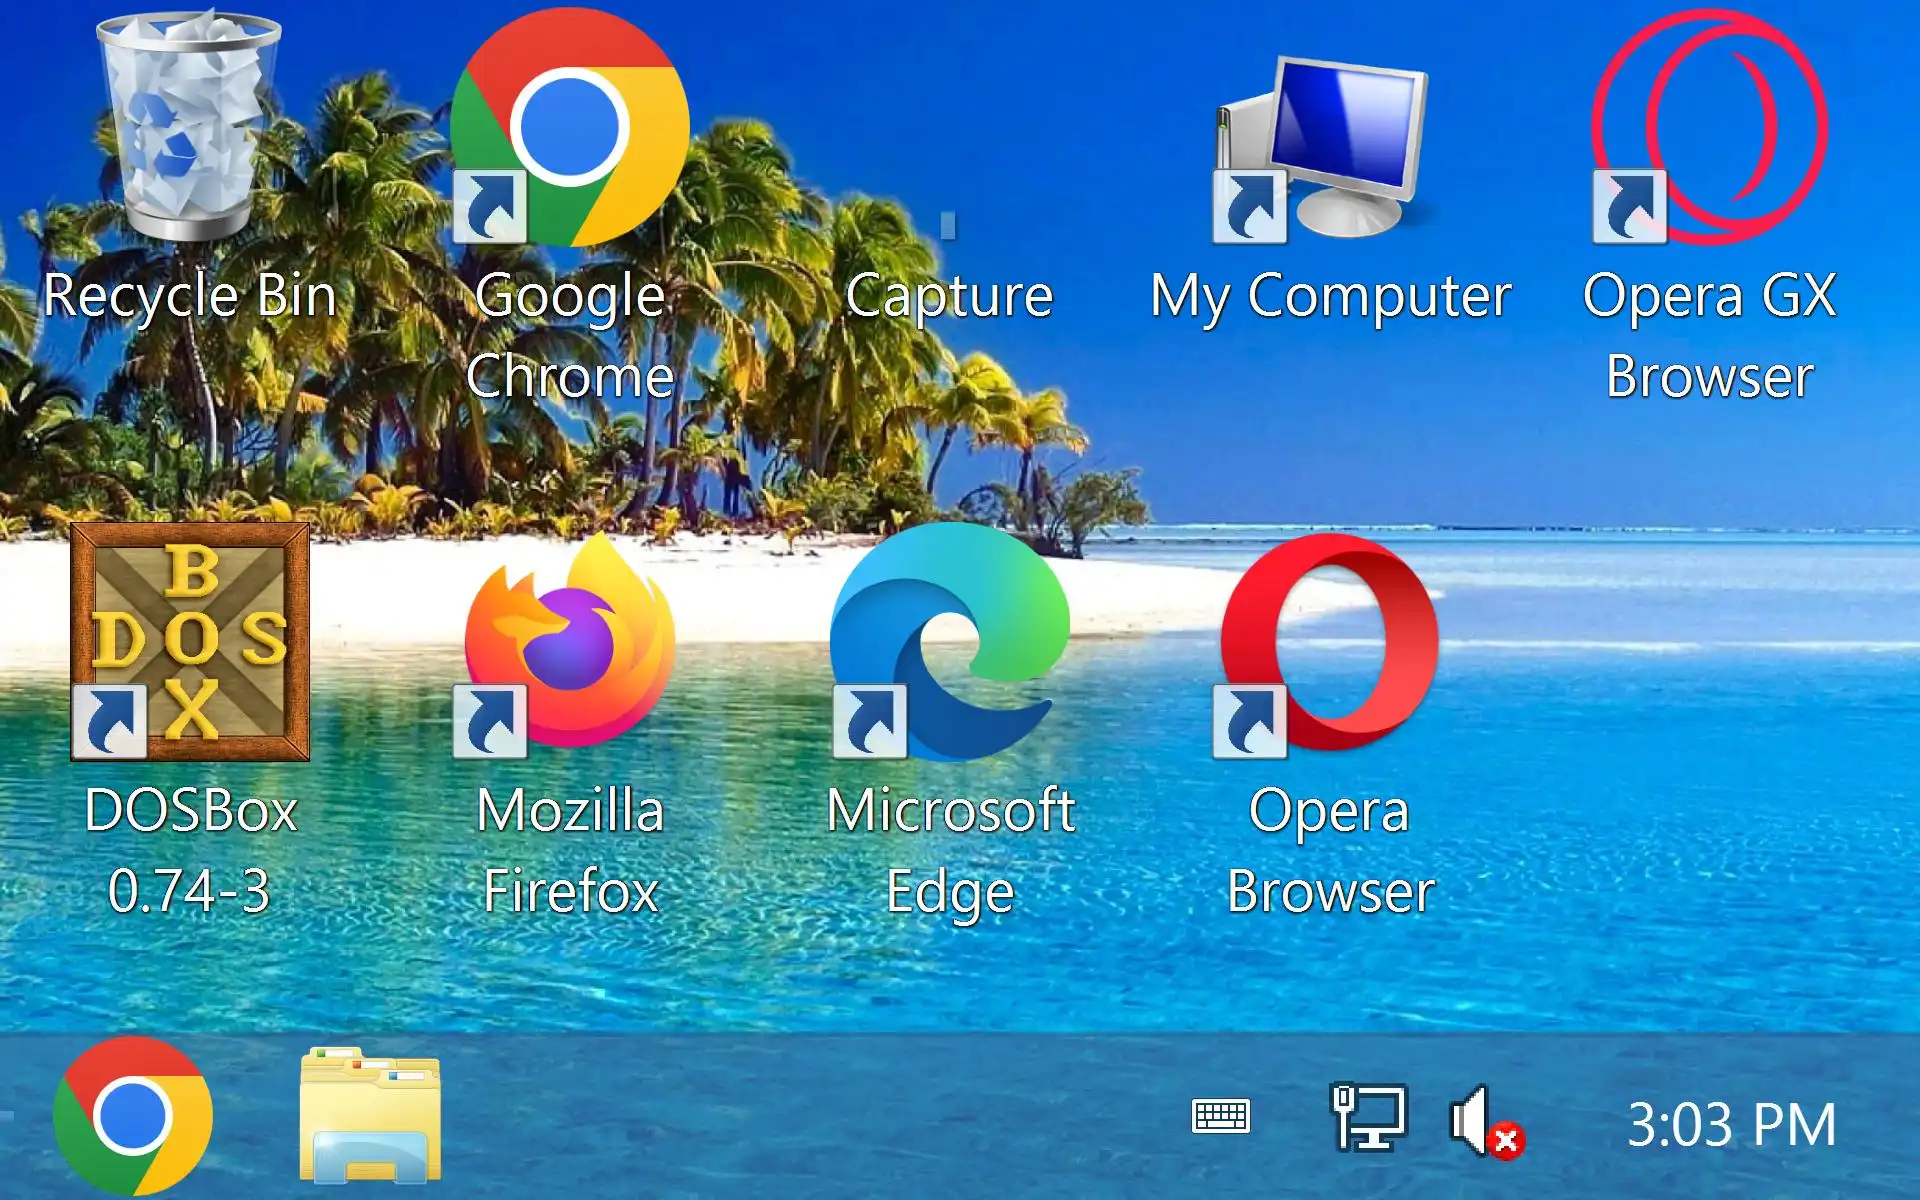
Task: Click the "Recycle Bin" label text
Action: (190, 297)
